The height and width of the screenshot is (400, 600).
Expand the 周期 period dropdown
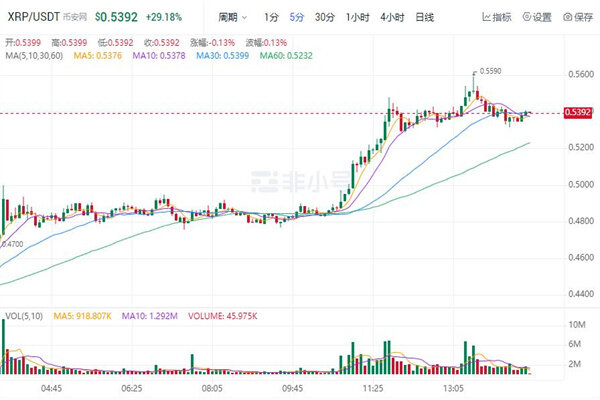pos(232,17)
